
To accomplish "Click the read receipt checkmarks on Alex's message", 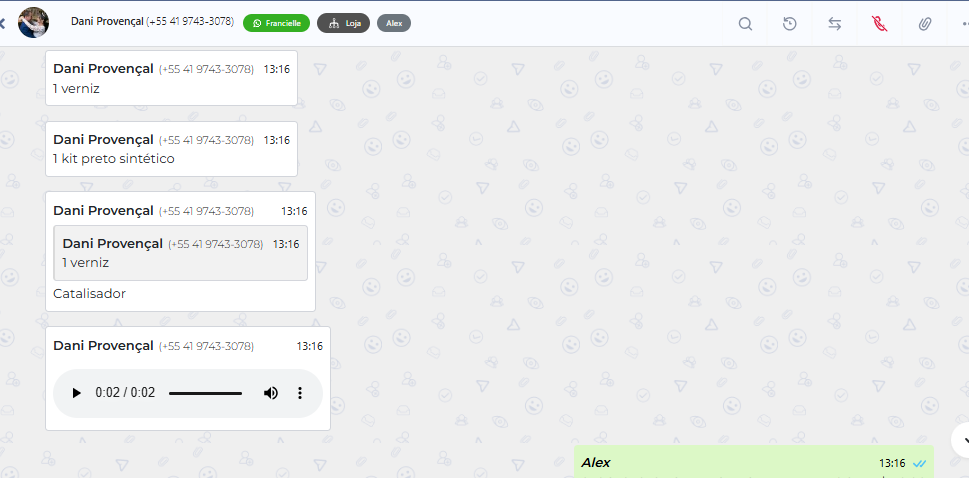I will (x=919, y=463).
